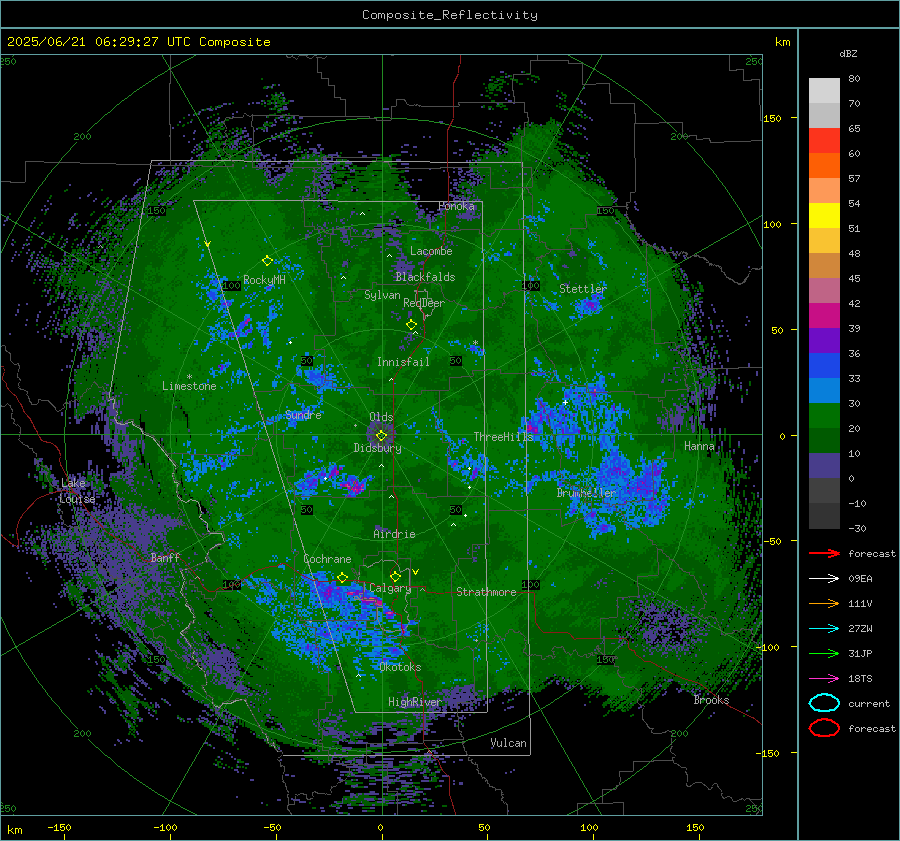This screenshot has height=841, width=900.
Task: Click the Lacombe town label
Action: coord(431,251)
